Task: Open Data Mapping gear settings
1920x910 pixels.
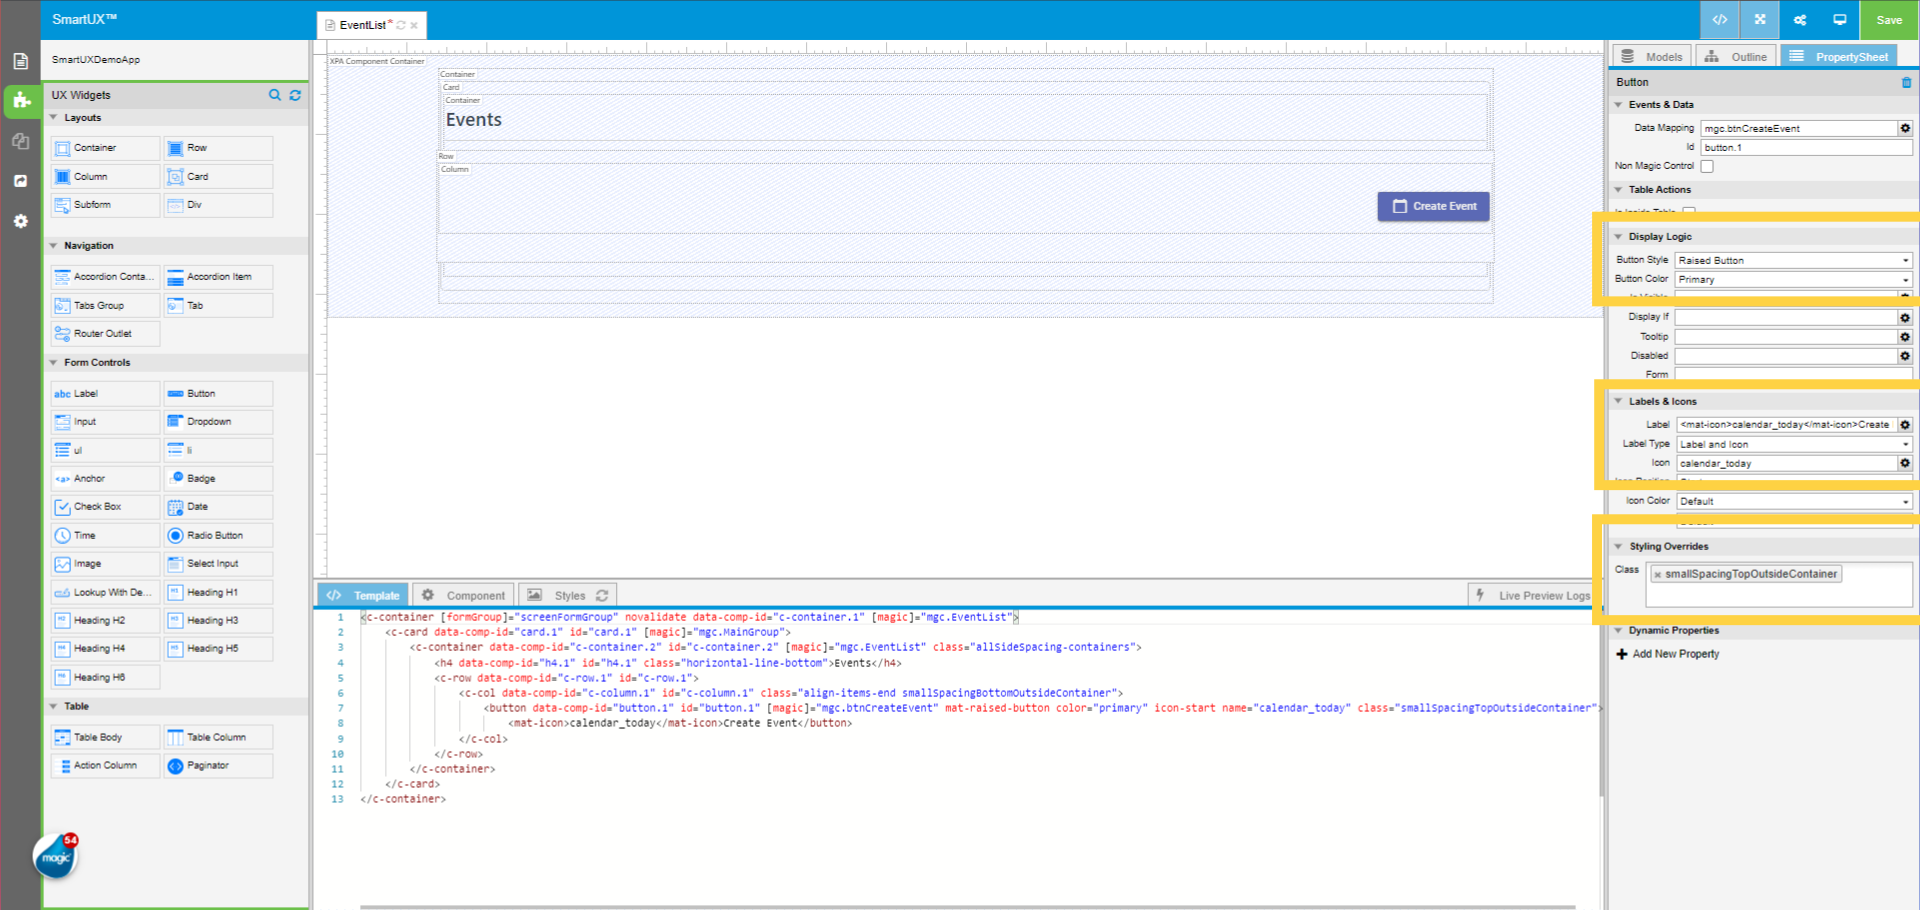Action: (1905, 128)
